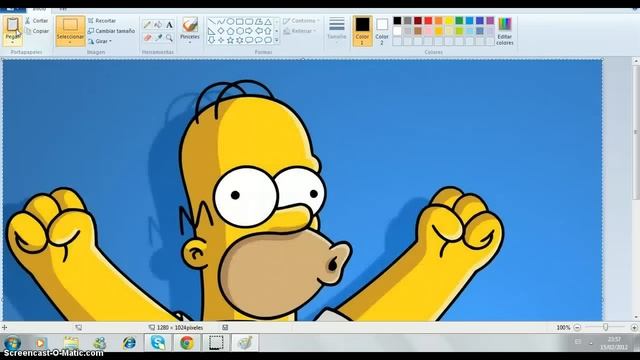
Task: Choose the Six-point star shape
Action: pos(240,40)
